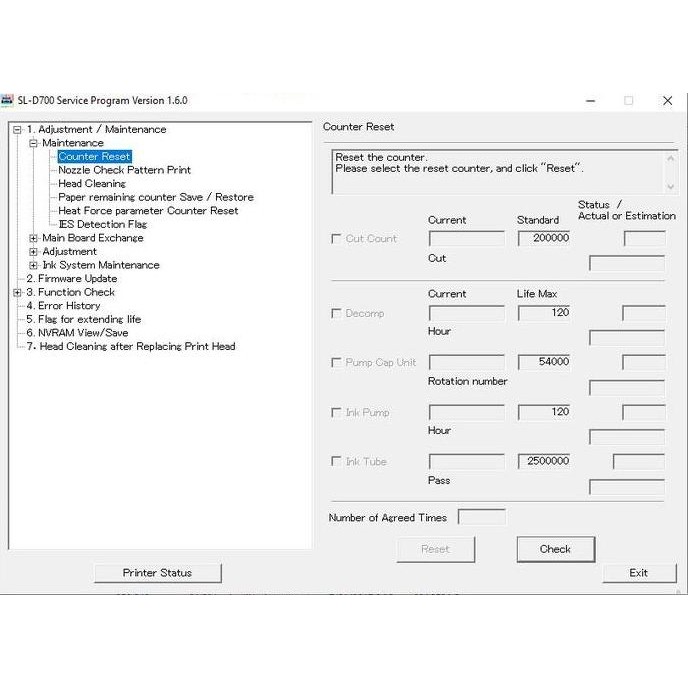Enable the Pump Cap Unit checkbox
The image size is (688, 688).
(x=336, y=362)
